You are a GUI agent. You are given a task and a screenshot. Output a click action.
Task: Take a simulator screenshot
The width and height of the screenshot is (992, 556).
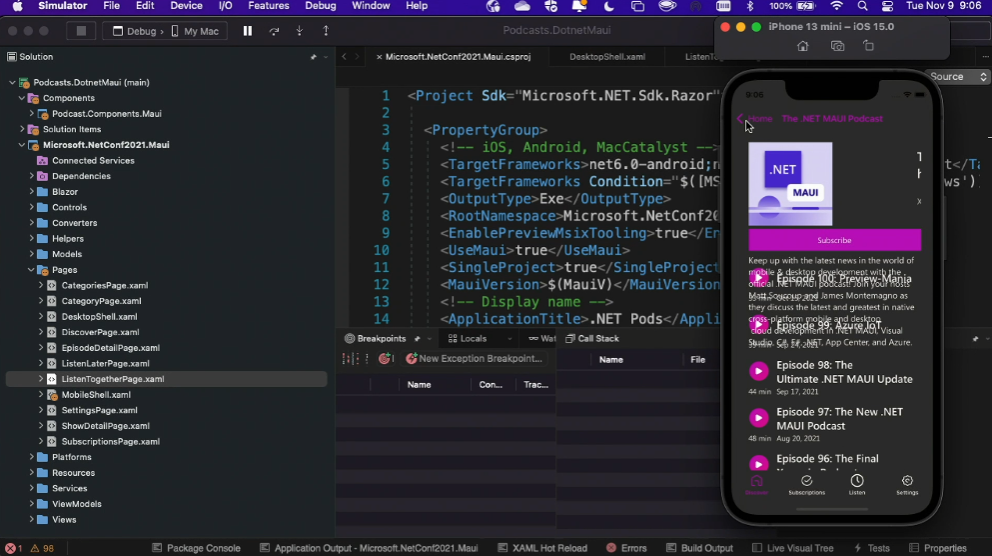click(x=838, y=46)
